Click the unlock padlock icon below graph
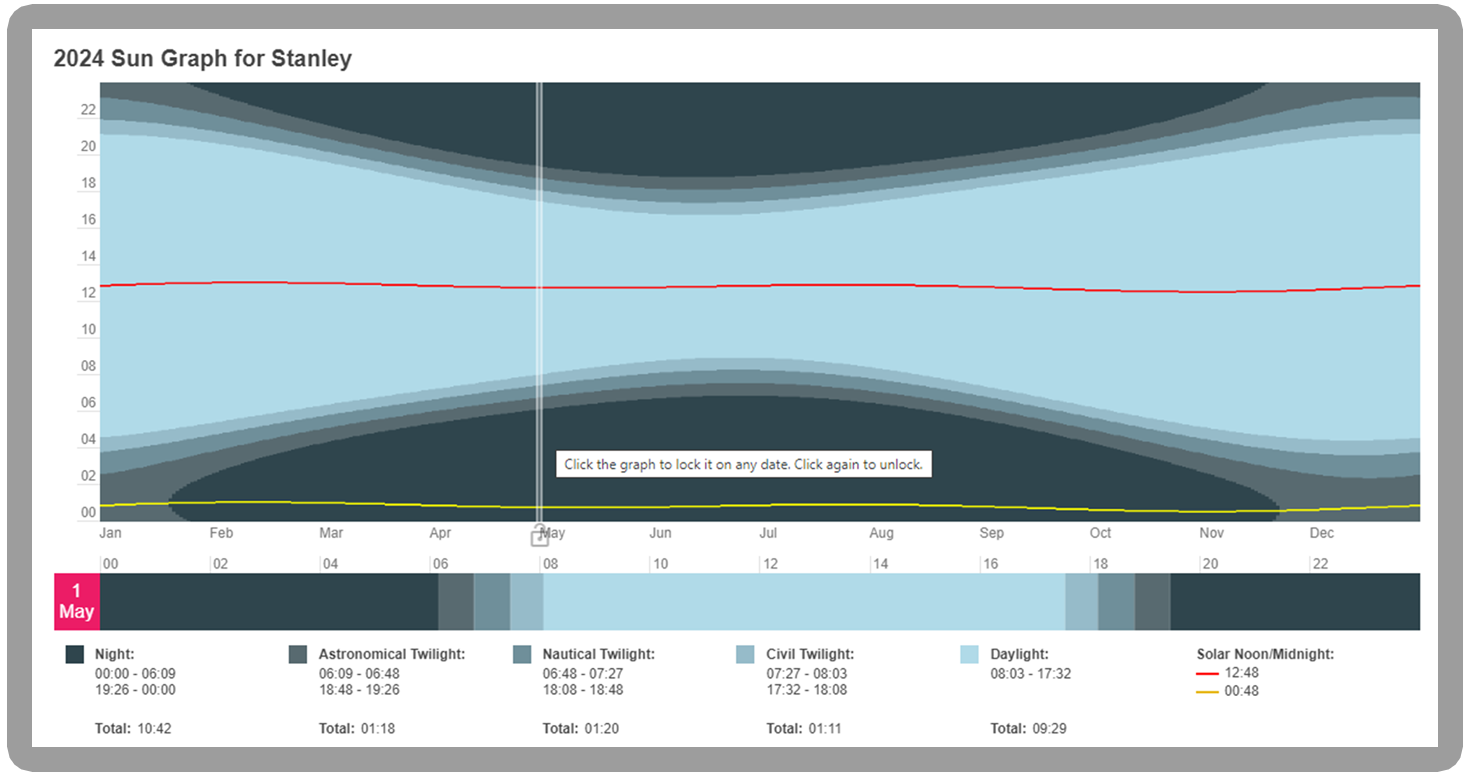Screen dimensions: 1468x775 (539, 536)
